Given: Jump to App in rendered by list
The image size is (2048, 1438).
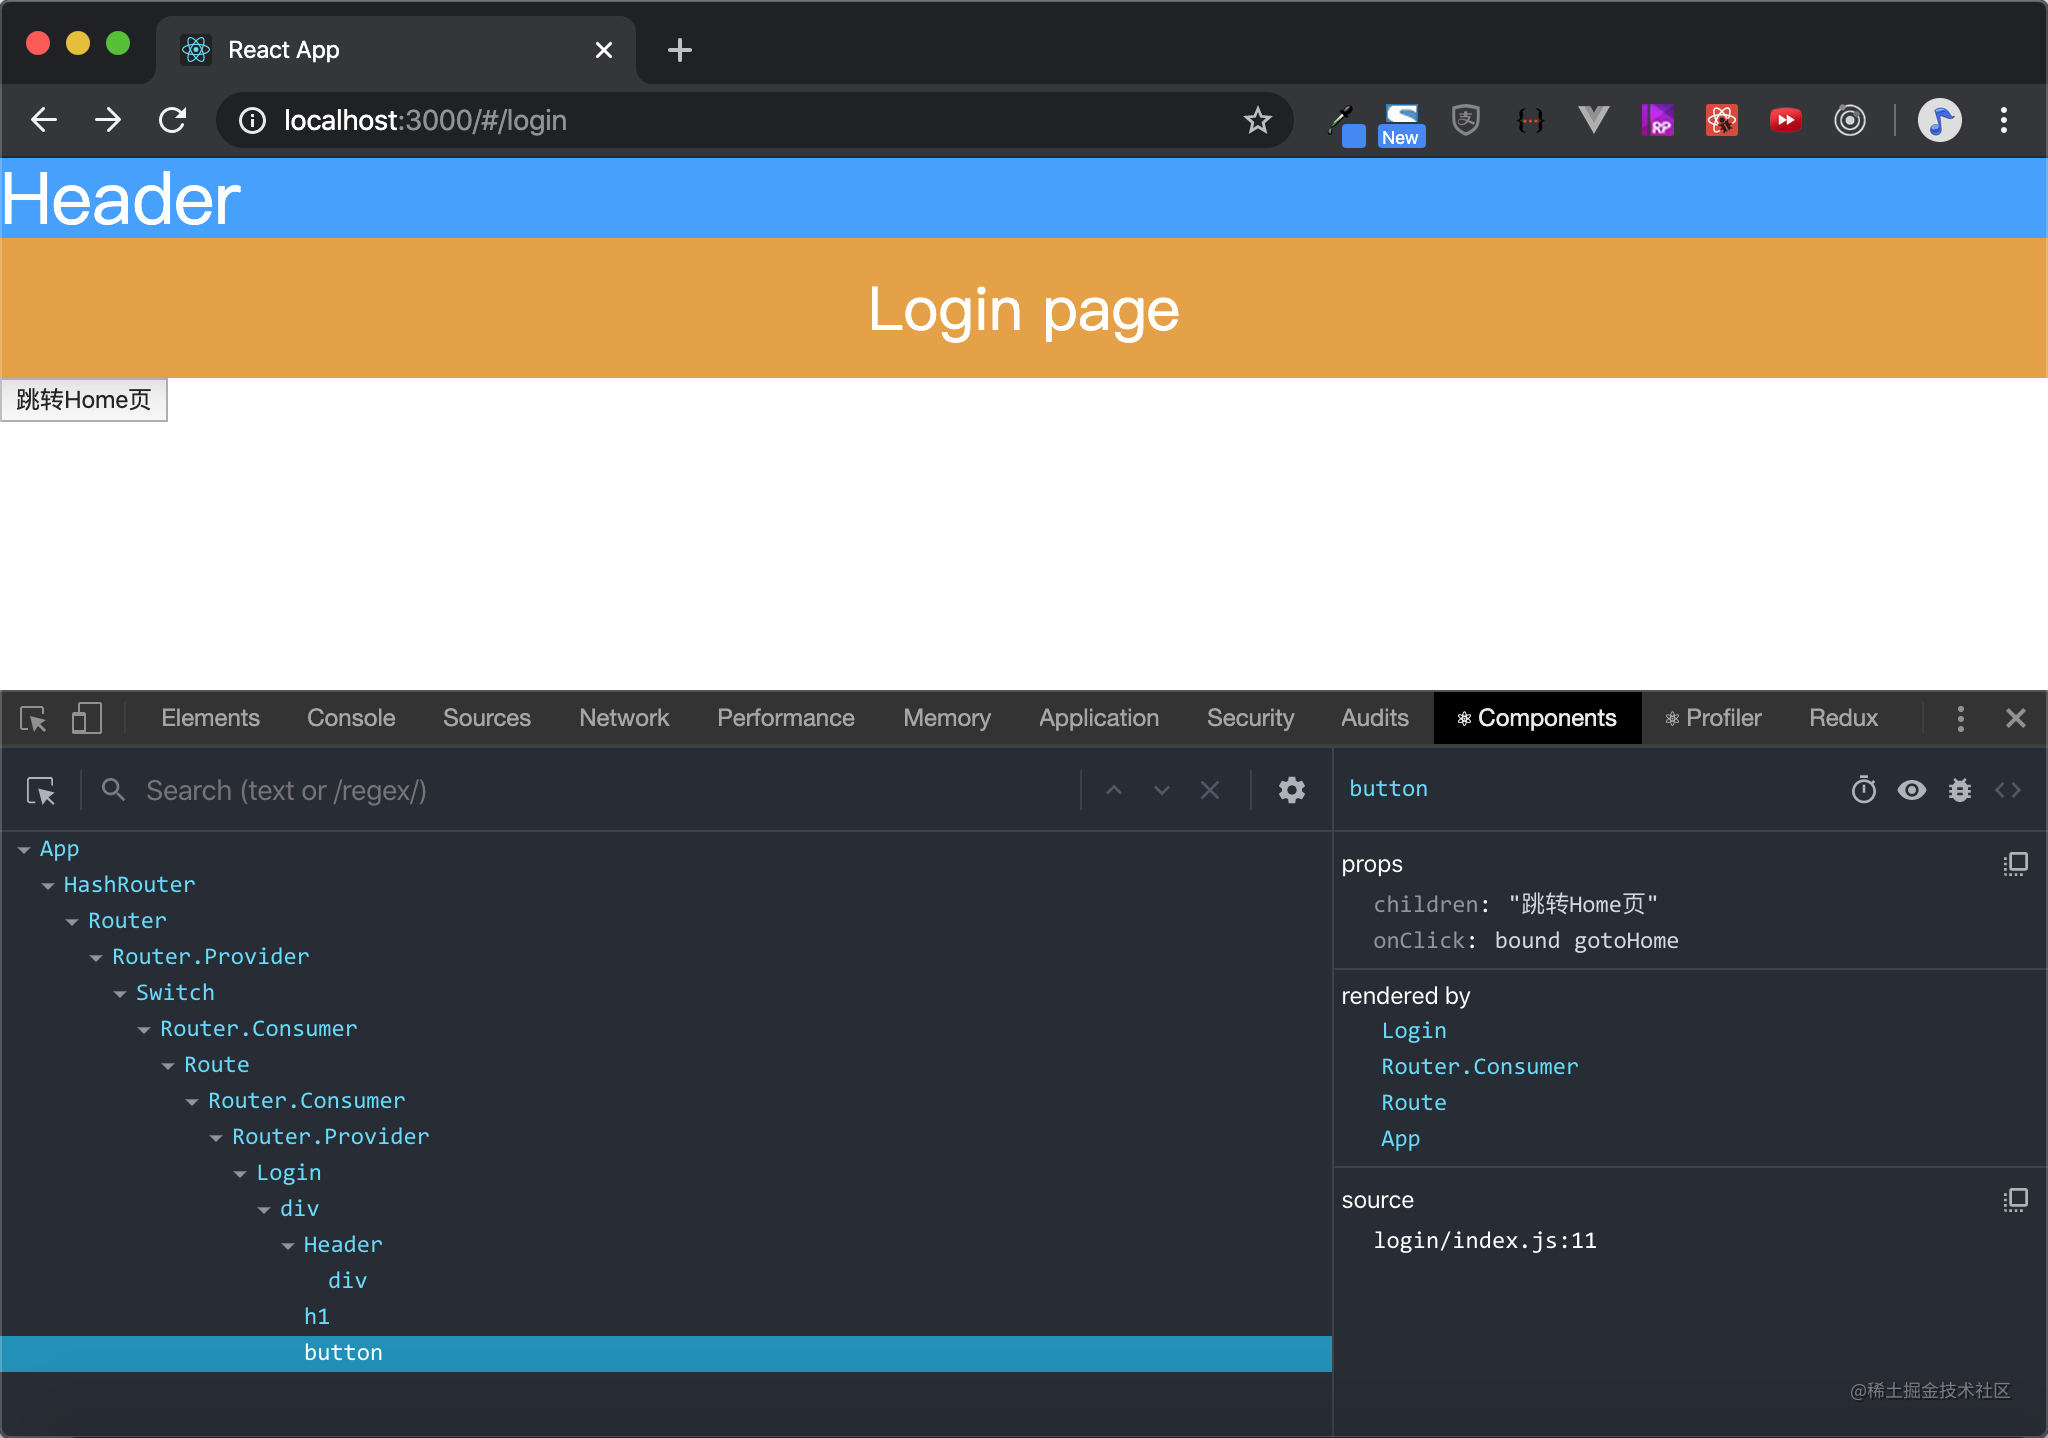Looking at the screenshot, I should pyautogui.click(x=1400, y=1139).
